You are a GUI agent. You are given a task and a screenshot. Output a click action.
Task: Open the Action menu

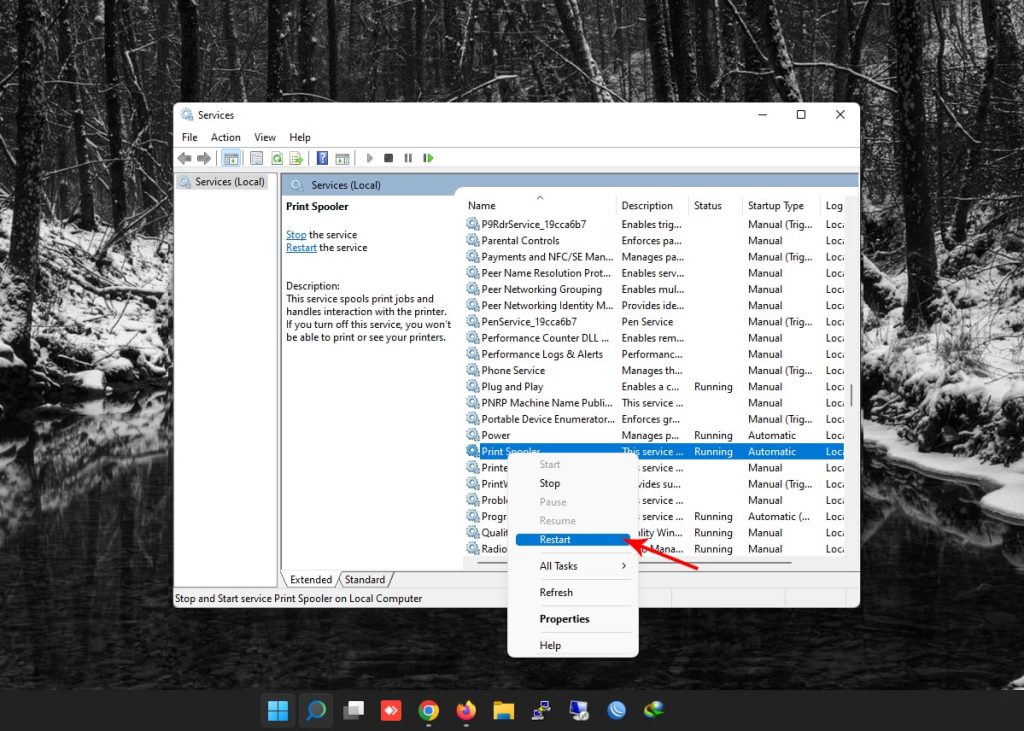tap(225, 137)
